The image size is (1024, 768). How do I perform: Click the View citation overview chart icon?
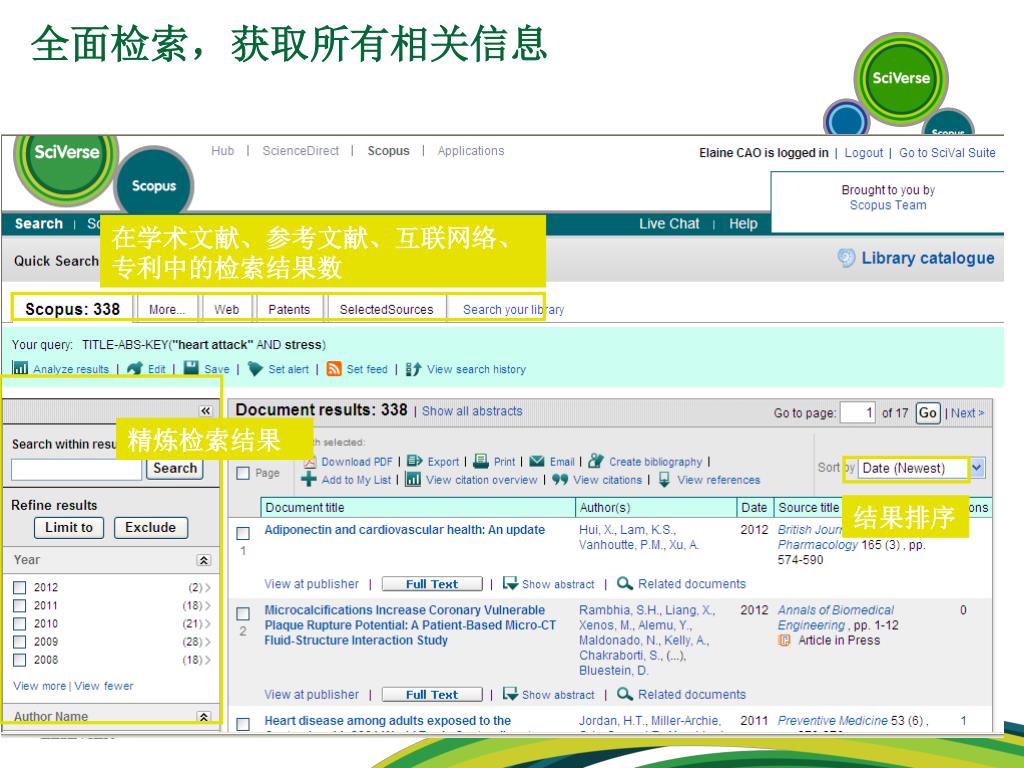(x=413, y=479)
